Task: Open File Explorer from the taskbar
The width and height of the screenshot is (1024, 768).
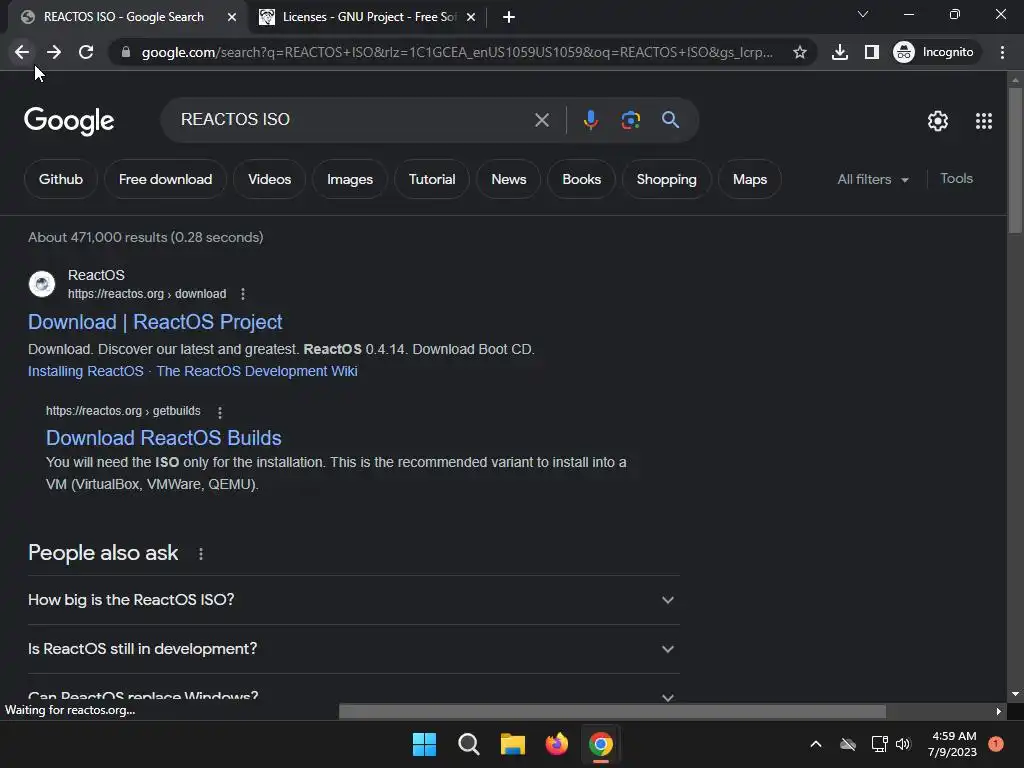Action: 513,744
